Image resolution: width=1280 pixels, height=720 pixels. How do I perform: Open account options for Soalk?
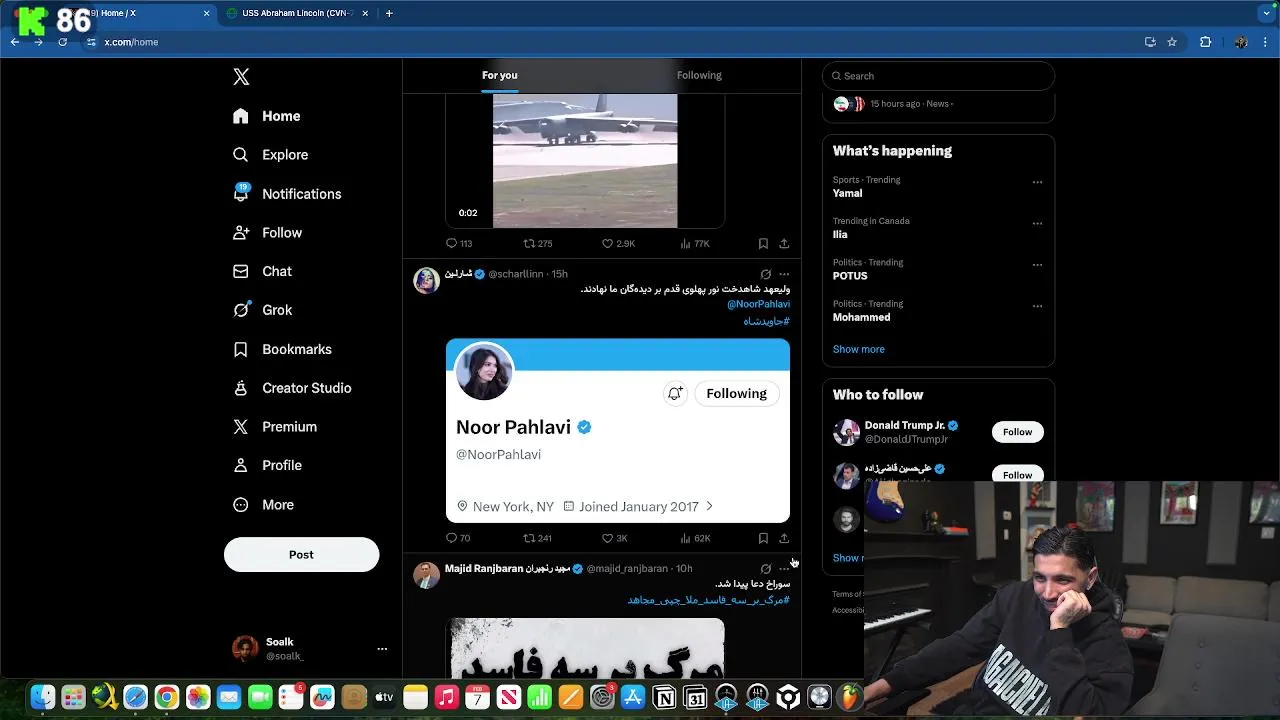click(382, 649)
